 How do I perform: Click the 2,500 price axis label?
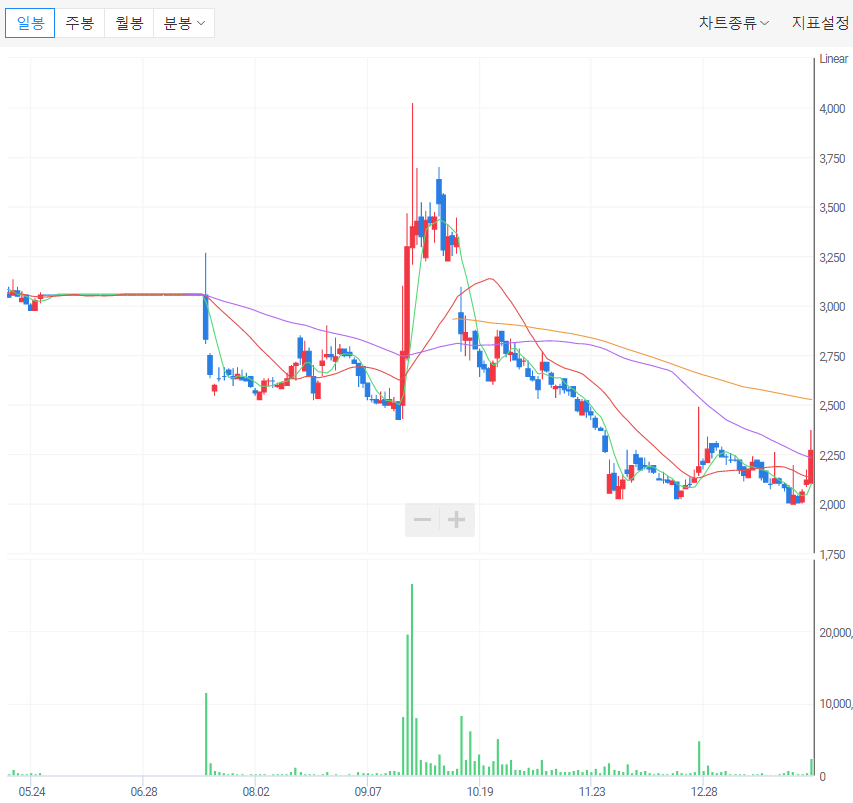point(832,406)
